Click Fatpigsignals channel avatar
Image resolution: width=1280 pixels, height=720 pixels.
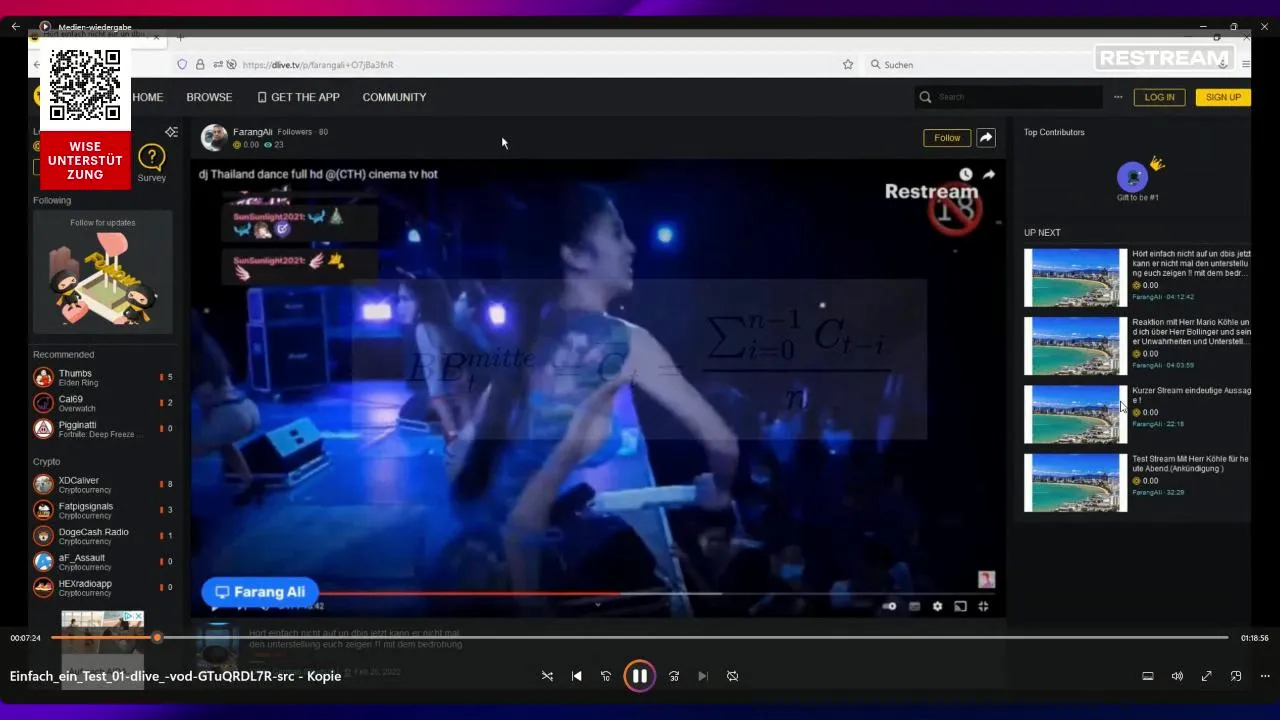43,510
